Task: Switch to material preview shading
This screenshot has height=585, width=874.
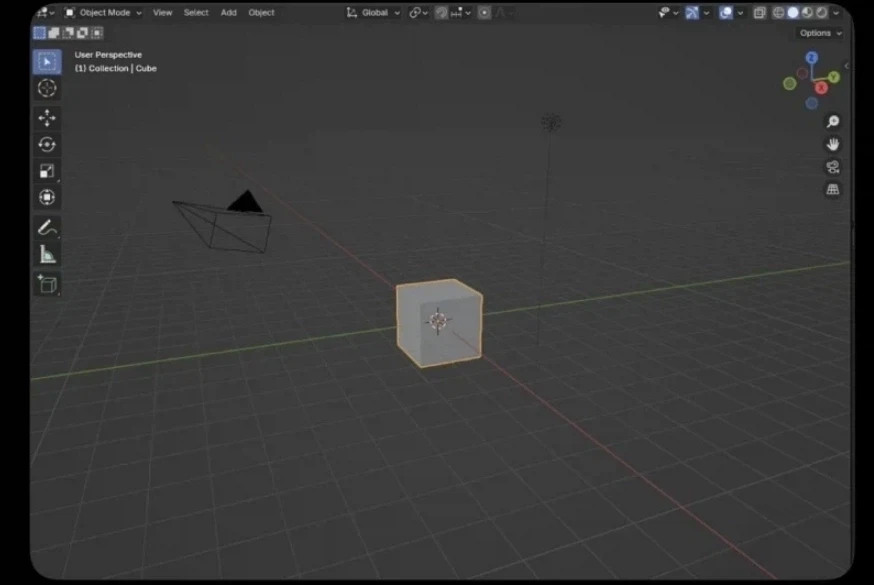Action: [x=807, y=12]
